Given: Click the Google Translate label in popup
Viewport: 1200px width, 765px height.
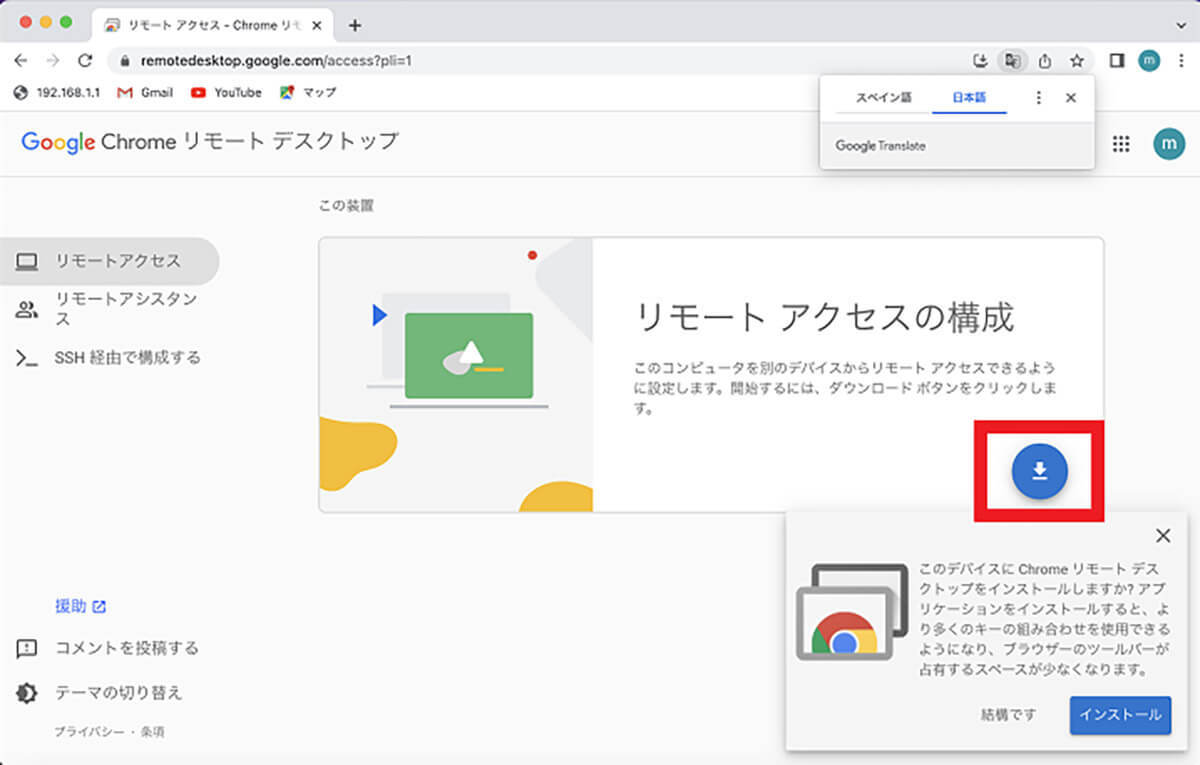Looking at the screenshot, I should pos(880,146).
